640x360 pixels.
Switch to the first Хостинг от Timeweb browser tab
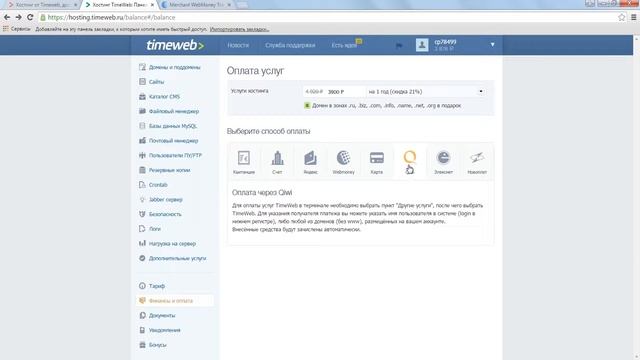(x=42, y=5)
